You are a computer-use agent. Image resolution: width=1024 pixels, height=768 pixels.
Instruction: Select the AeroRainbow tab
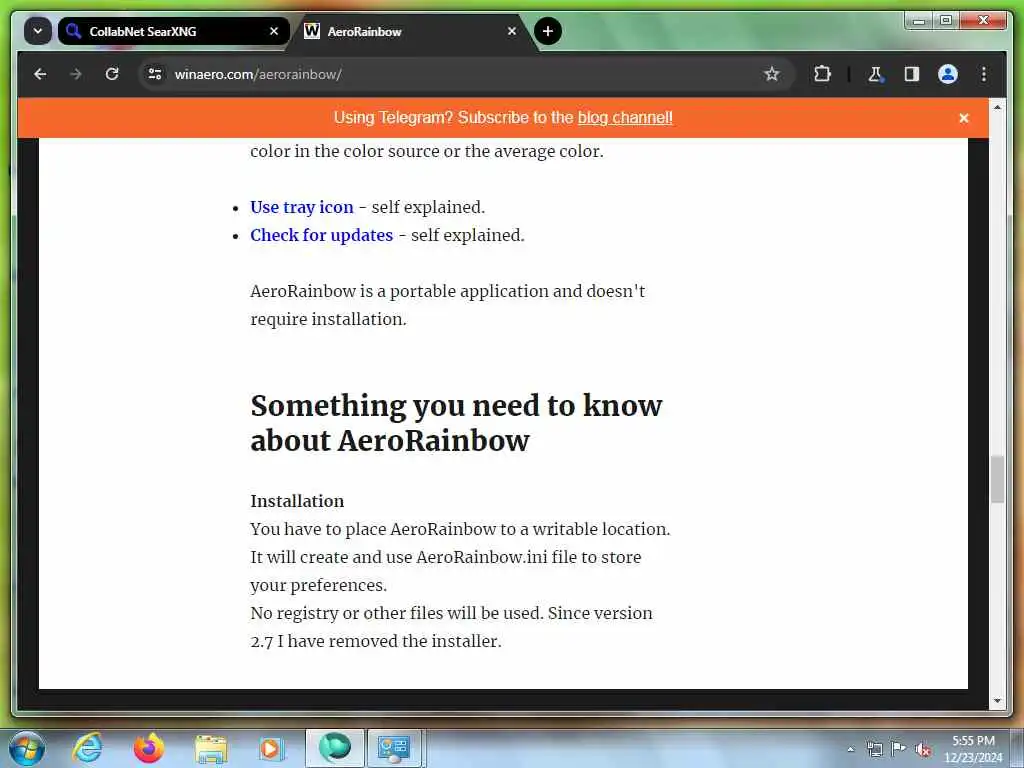411,31
